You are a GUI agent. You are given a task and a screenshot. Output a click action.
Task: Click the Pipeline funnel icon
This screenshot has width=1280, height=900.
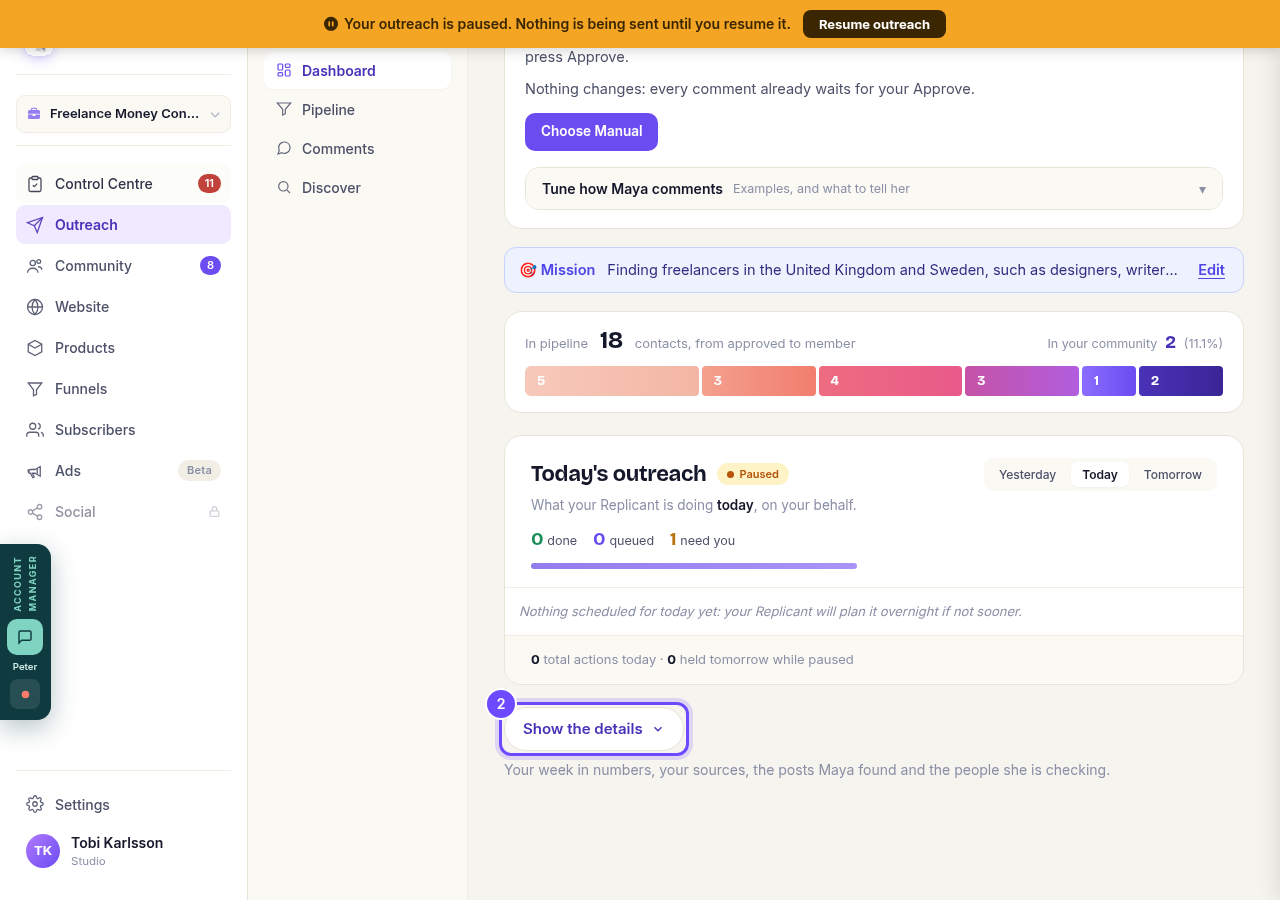(284, 110)
